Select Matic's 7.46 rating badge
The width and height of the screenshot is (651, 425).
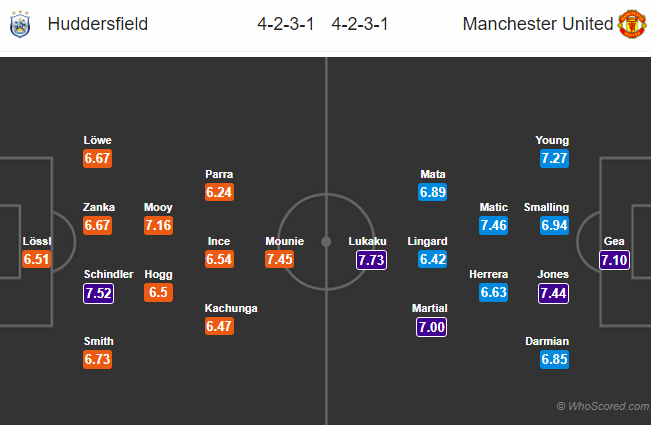(x=494, y=226)
